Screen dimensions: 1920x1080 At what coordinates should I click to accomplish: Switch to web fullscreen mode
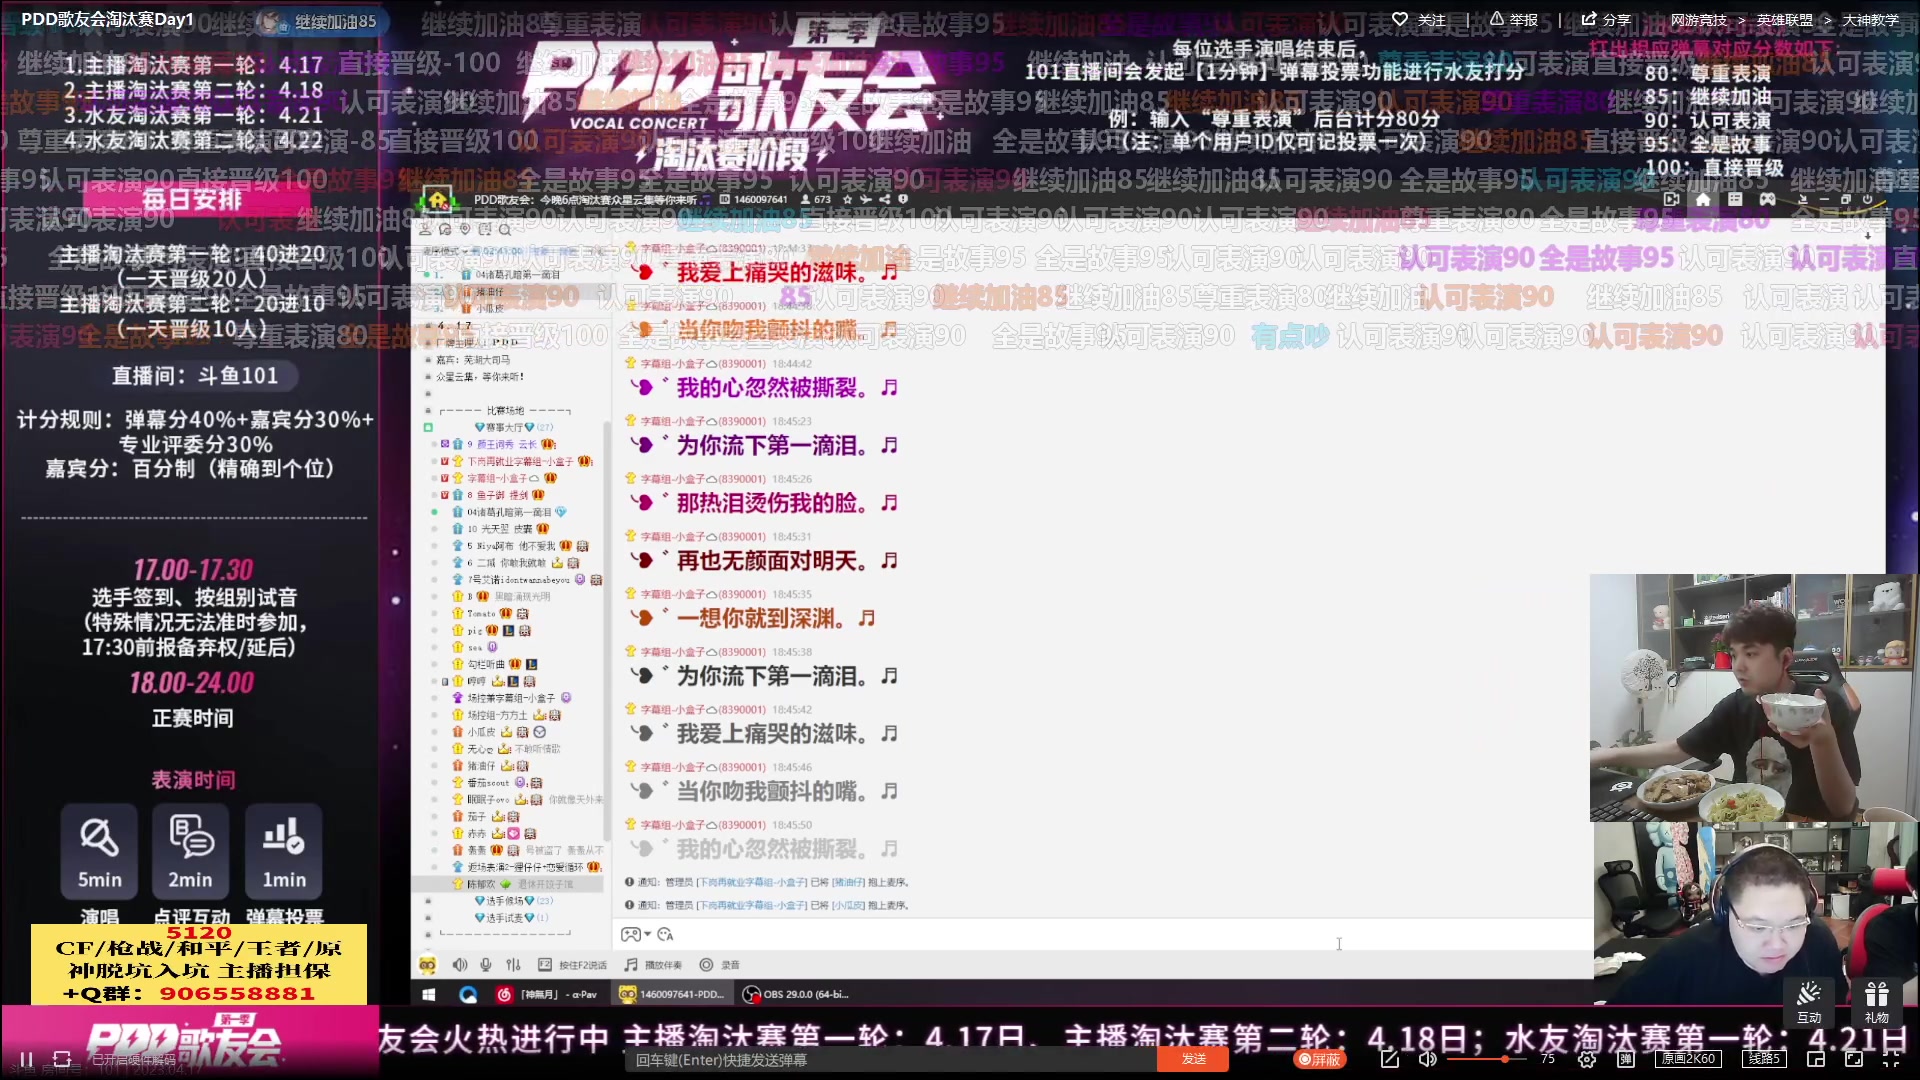[1854, 1059]
